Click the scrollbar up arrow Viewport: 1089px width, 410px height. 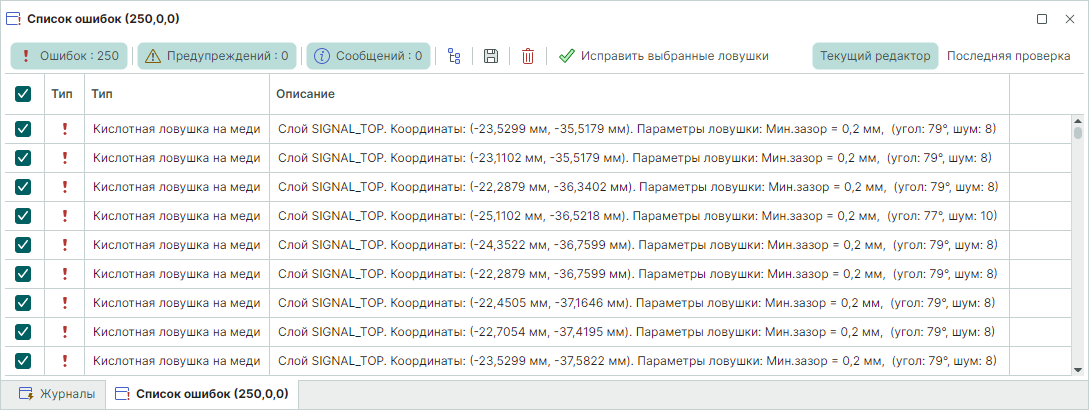(x=1078, y=120)
